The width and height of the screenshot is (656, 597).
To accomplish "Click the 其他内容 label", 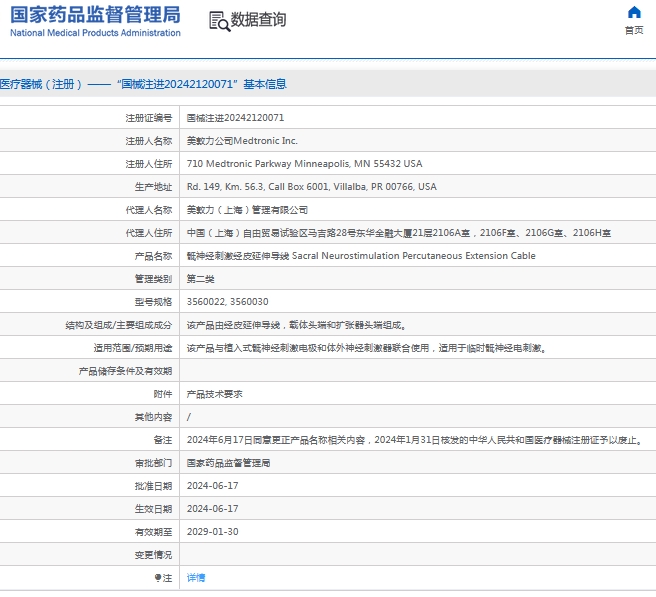I will point(154,417).
